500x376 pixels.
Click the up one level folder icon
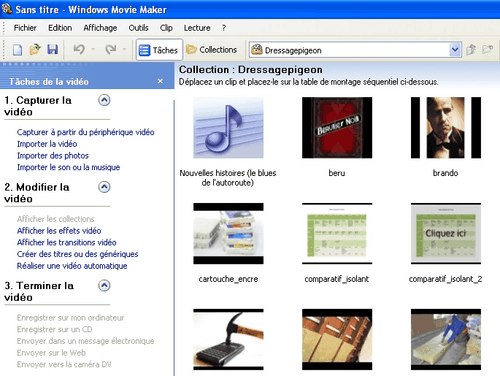[471, 50]
